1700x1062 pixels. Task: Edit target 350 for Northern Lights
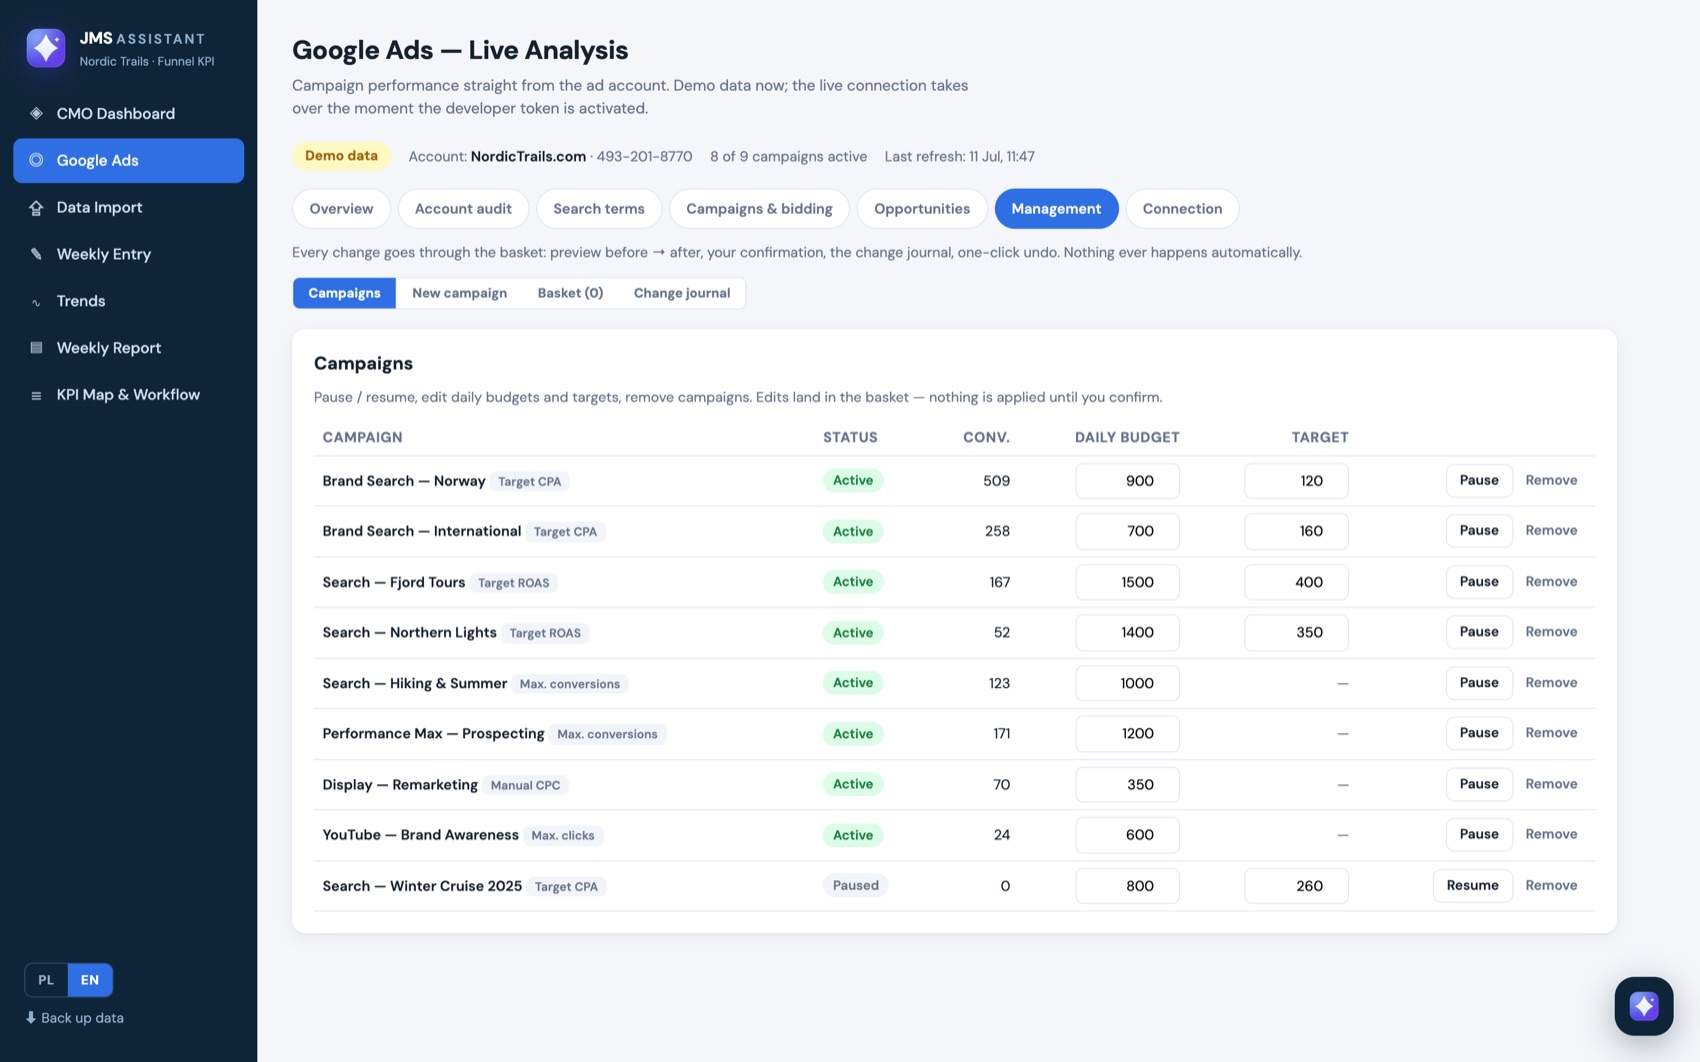coord(1296,632)
